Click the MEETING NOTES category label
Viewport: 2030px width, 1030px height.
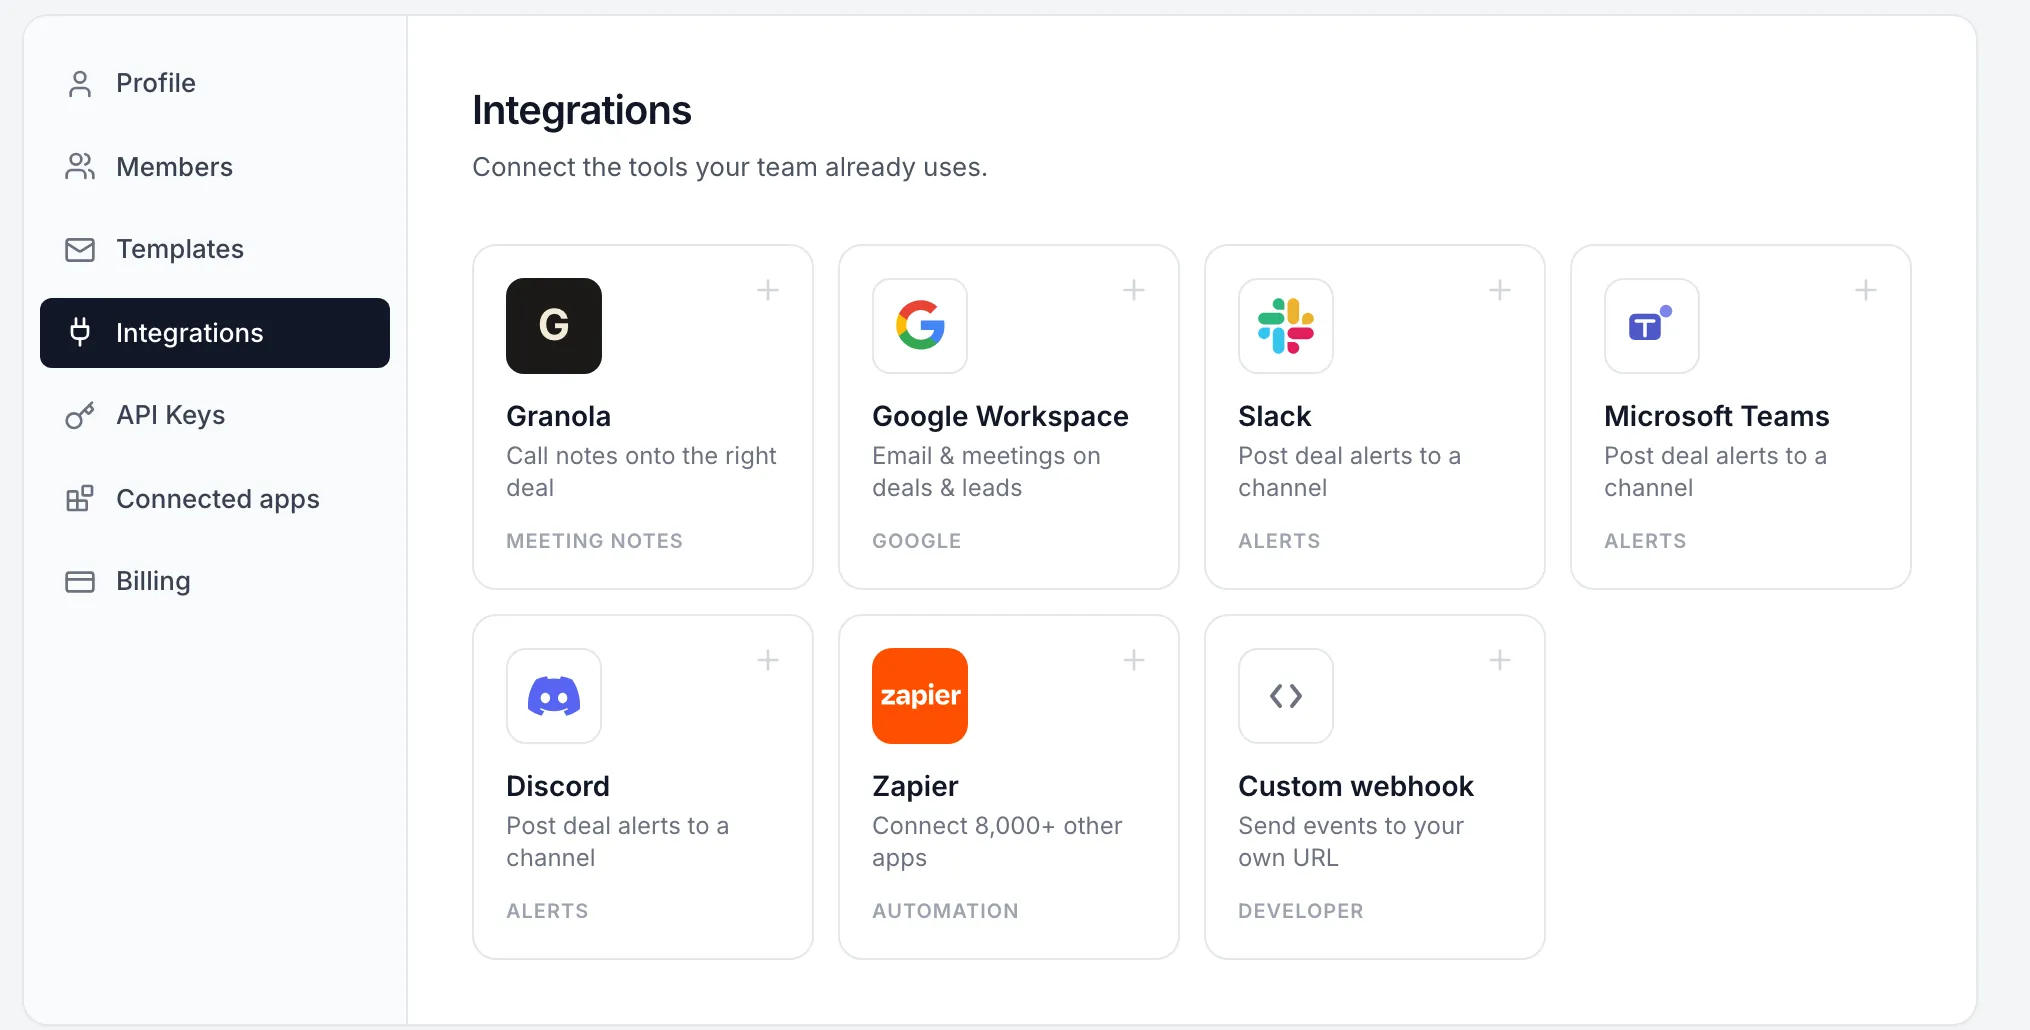594,541
